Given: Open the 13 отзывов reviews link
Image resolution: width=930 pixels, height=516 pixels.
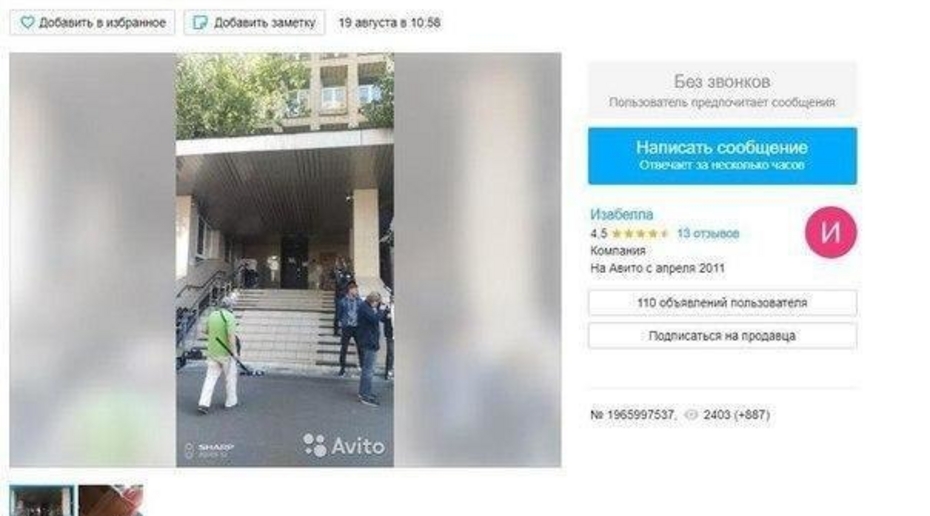Looking at the screenshot, I should [x=708, y=234].
